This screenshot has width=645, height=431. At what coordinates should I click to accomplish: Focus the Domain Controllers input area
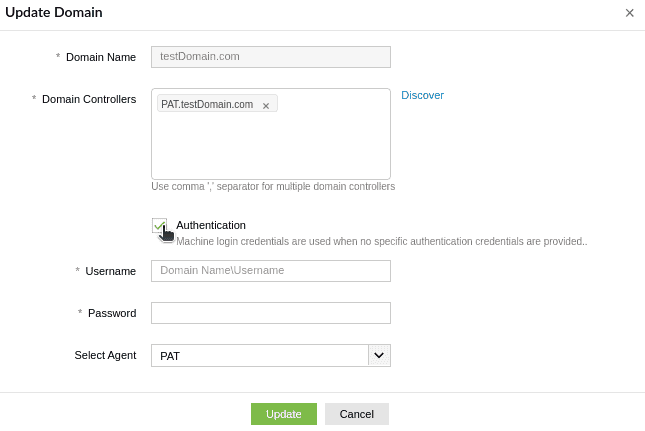click(270, 145)
